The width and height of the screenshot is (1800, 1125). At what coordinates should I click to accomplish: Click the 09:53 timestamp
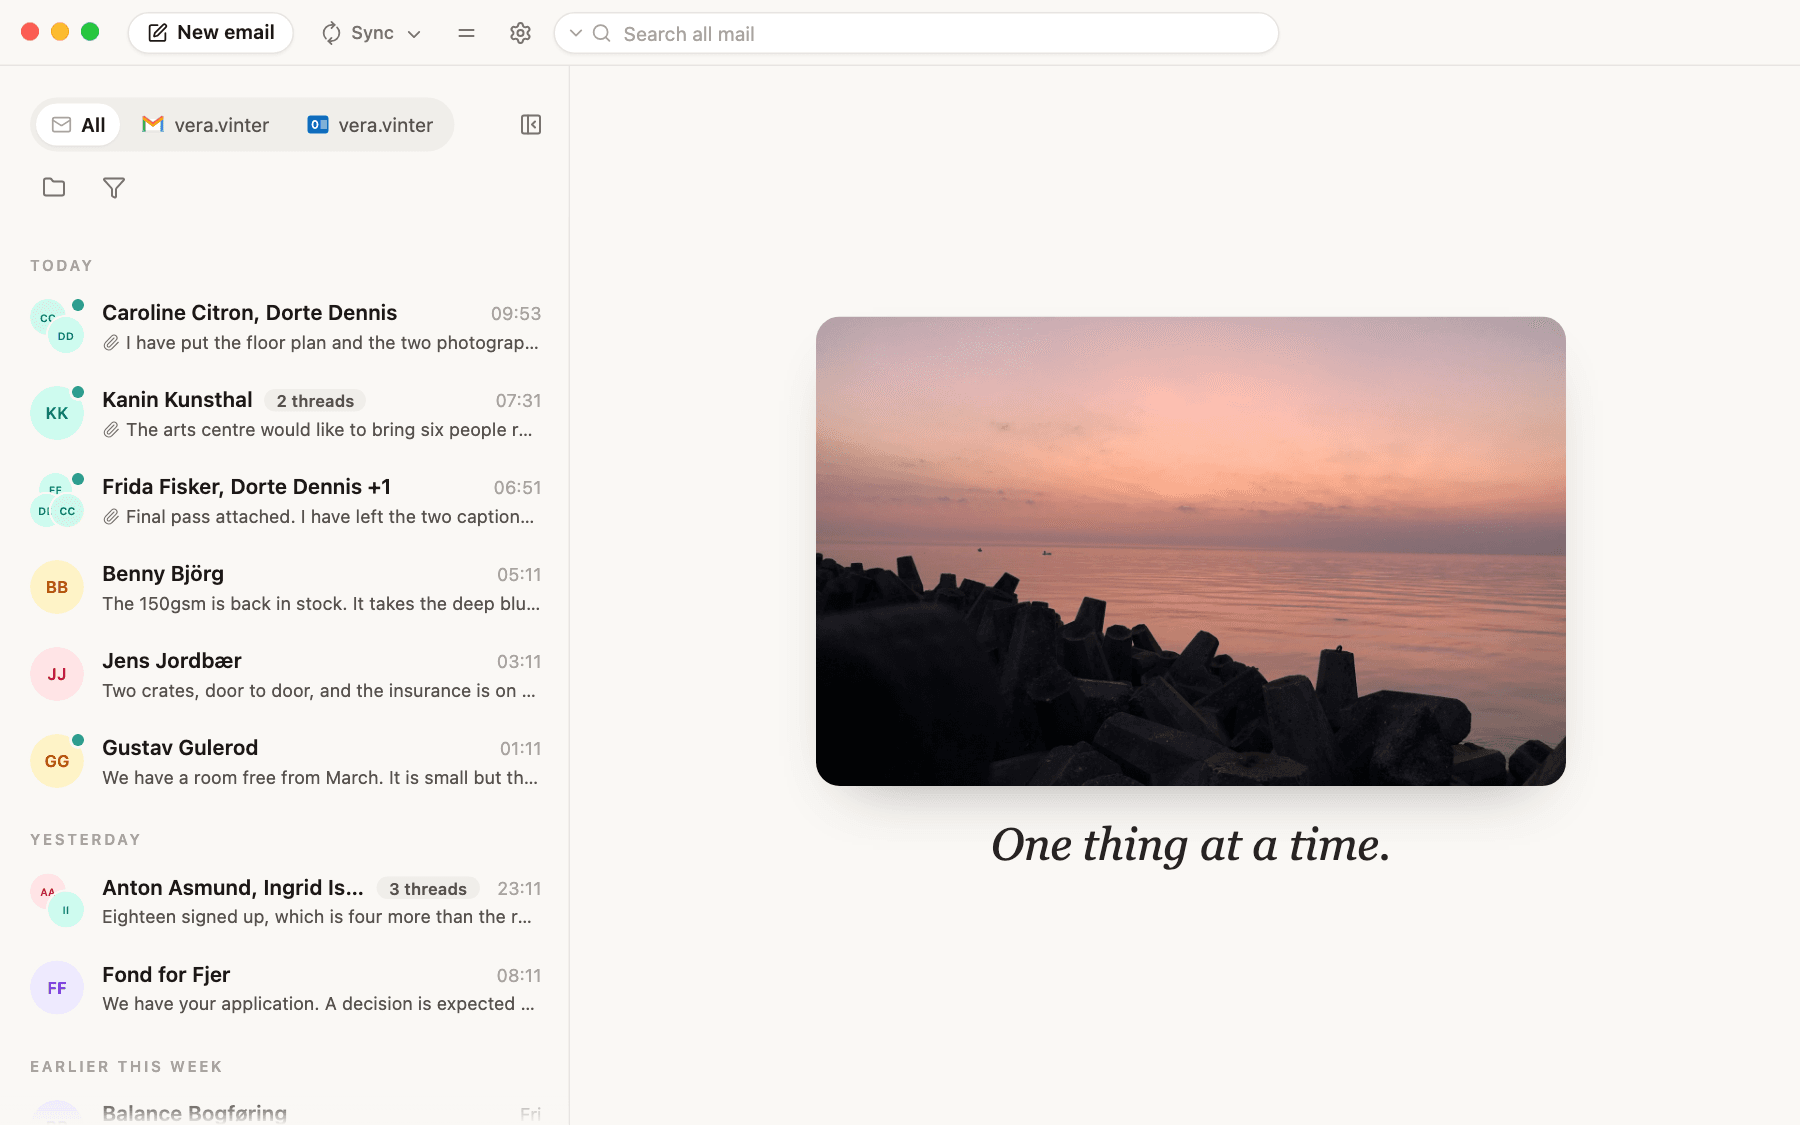click(516, 314)
